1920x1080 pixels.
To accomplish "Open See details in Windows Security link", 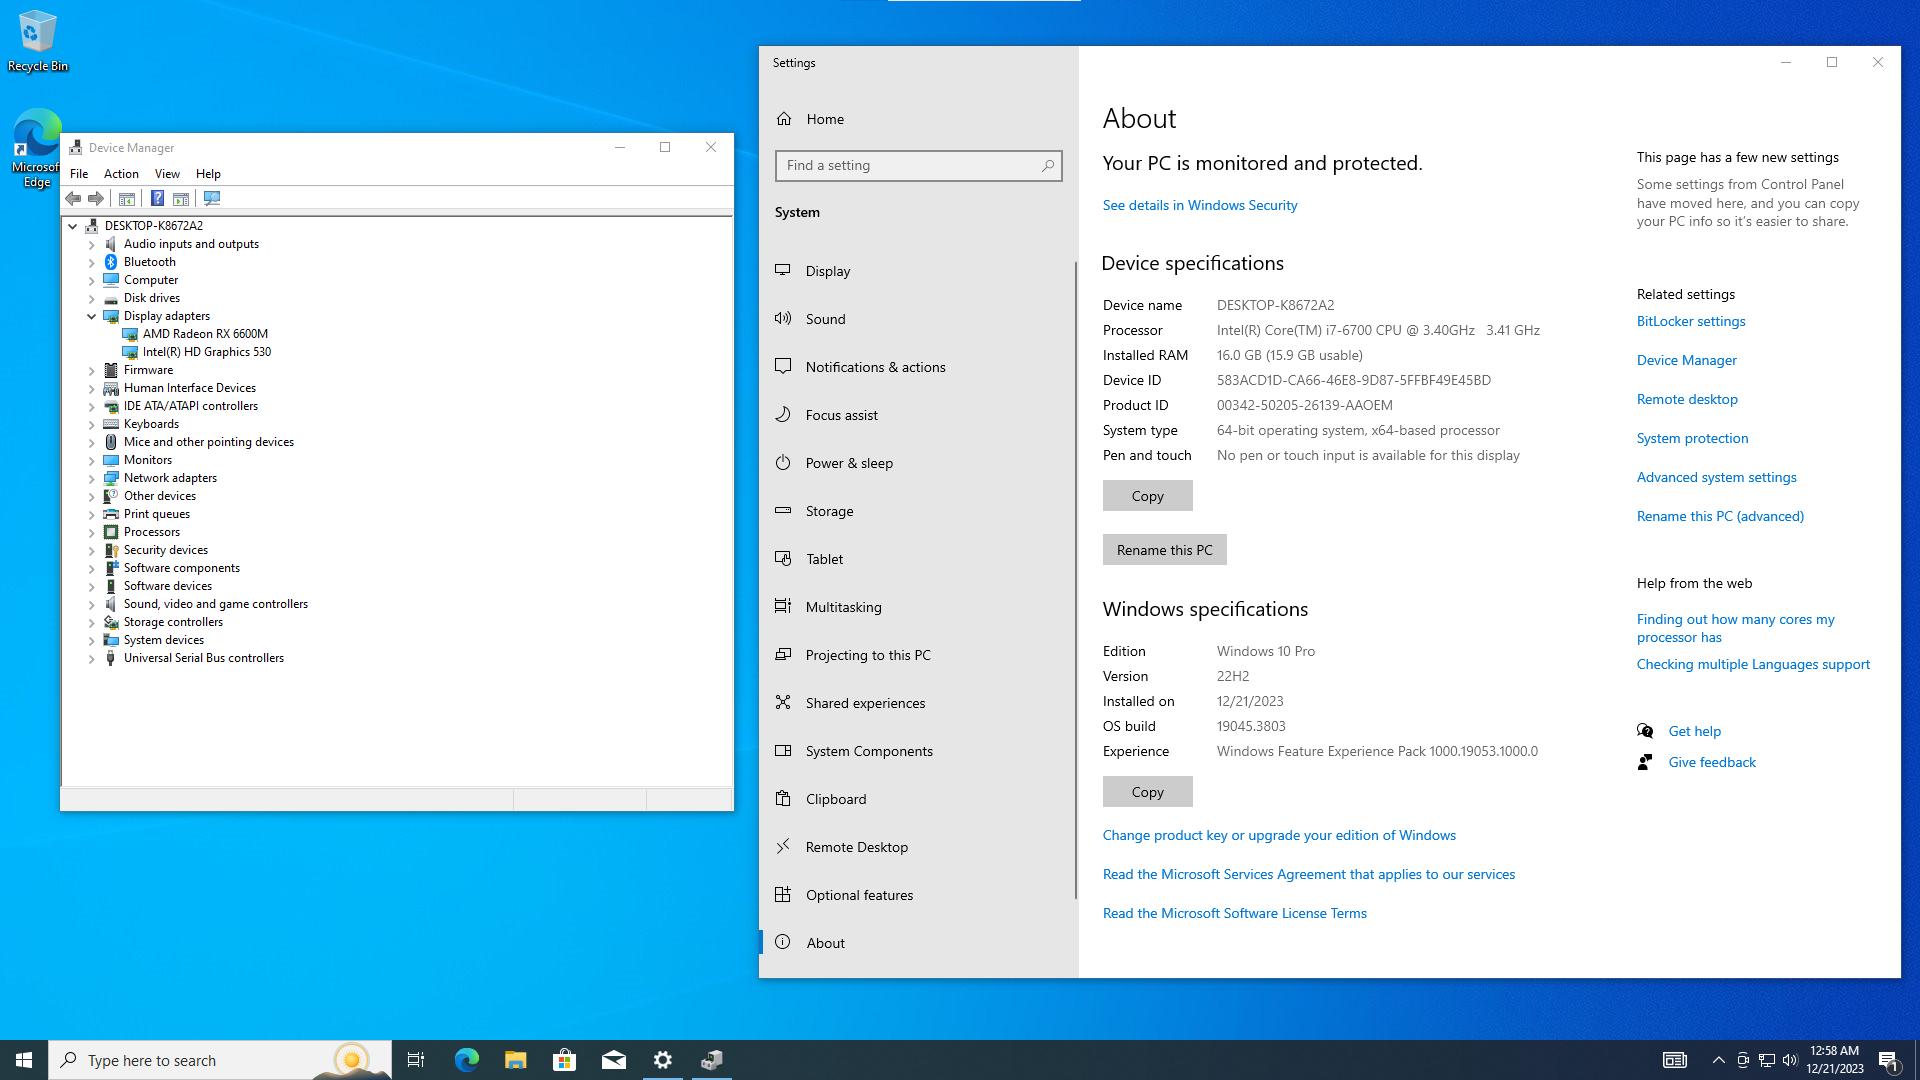I will (x=1200, y=205).
